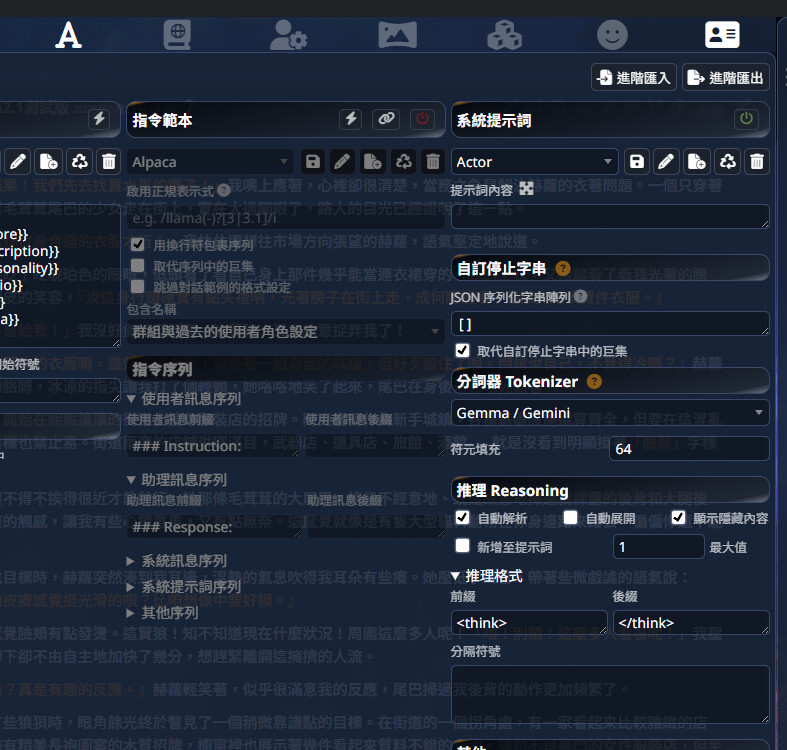Click the link icon in 指令範本 header
The height and width of the screenshot is (750, 787).
(x=386, y=119)
